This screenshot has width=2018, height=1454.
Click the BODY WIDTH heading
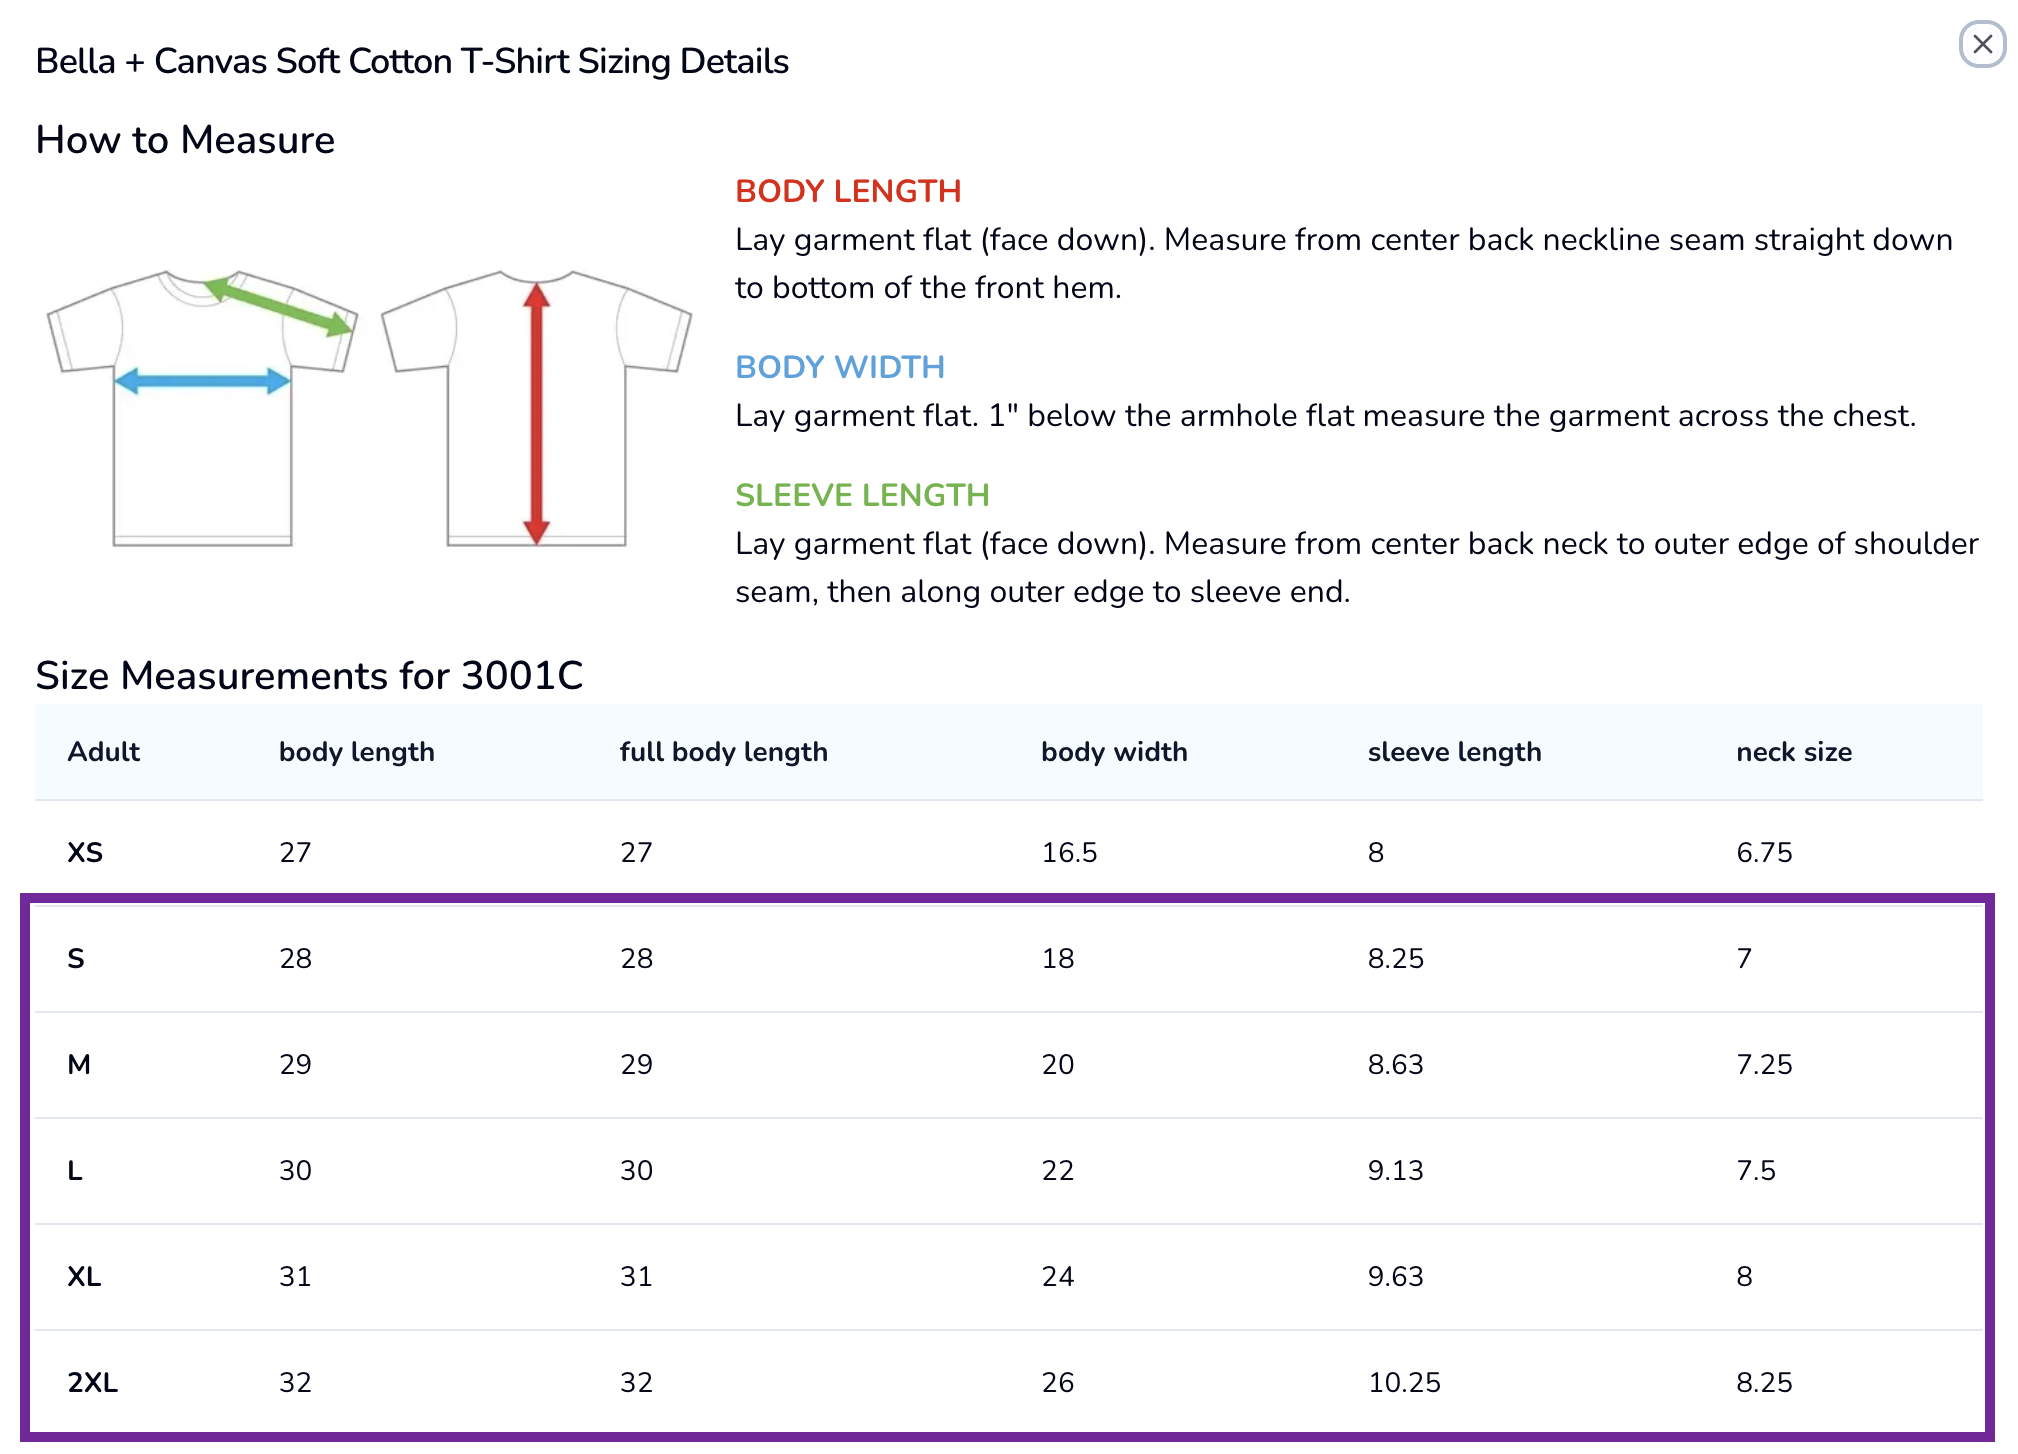(840, 367)
